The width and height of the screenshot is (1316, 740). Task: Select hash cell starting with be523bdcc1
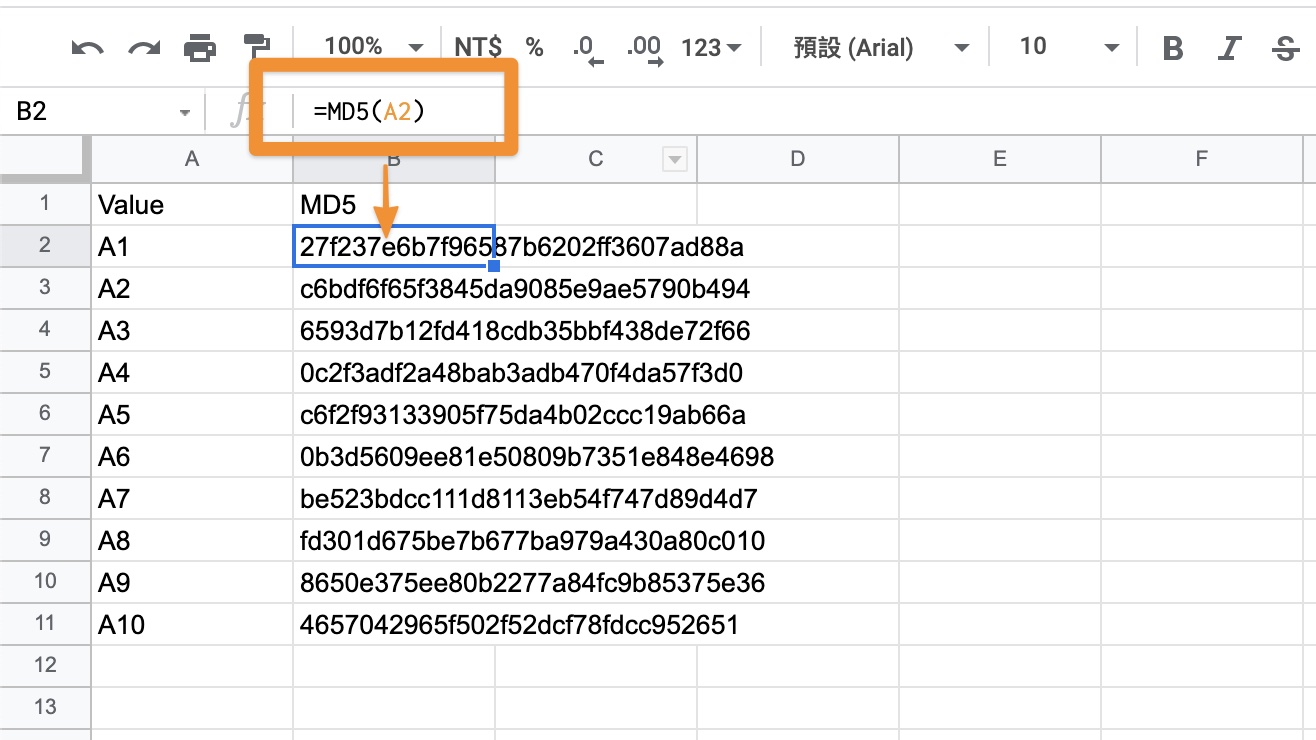pos(394,499)
